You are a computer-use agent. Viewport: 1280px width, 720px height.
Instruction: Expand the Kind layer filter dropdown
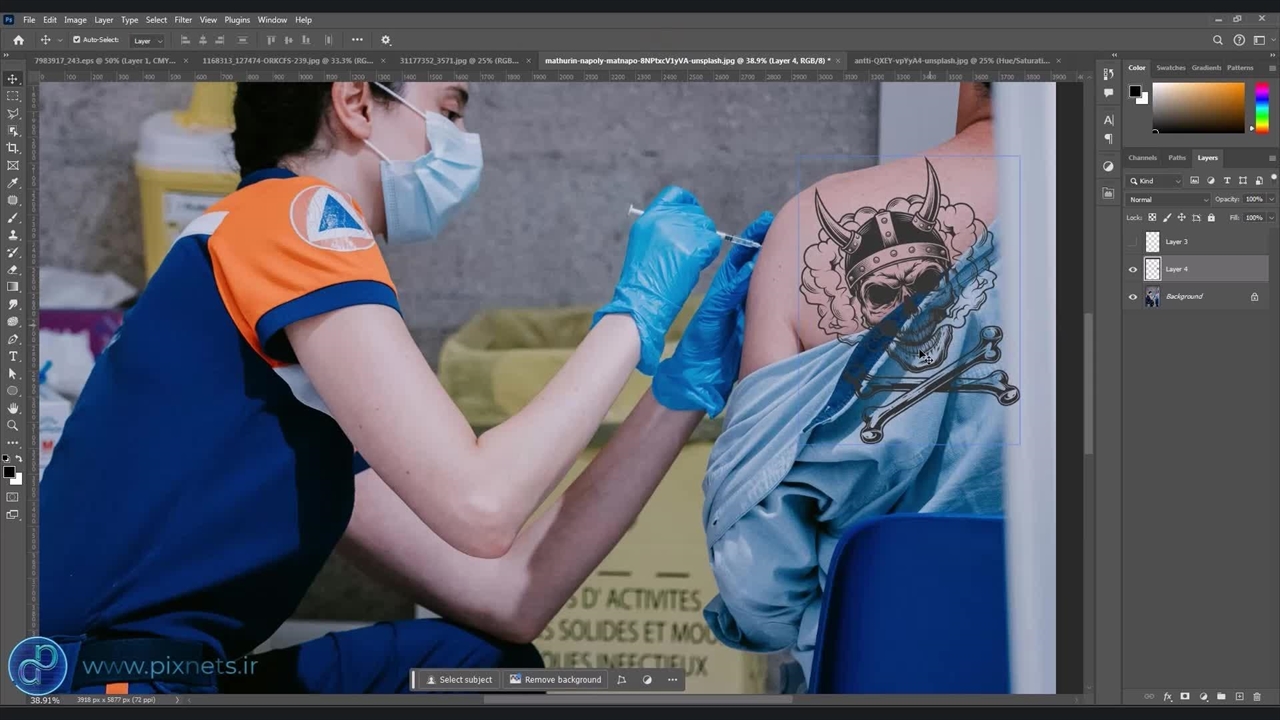[1155, 181]
